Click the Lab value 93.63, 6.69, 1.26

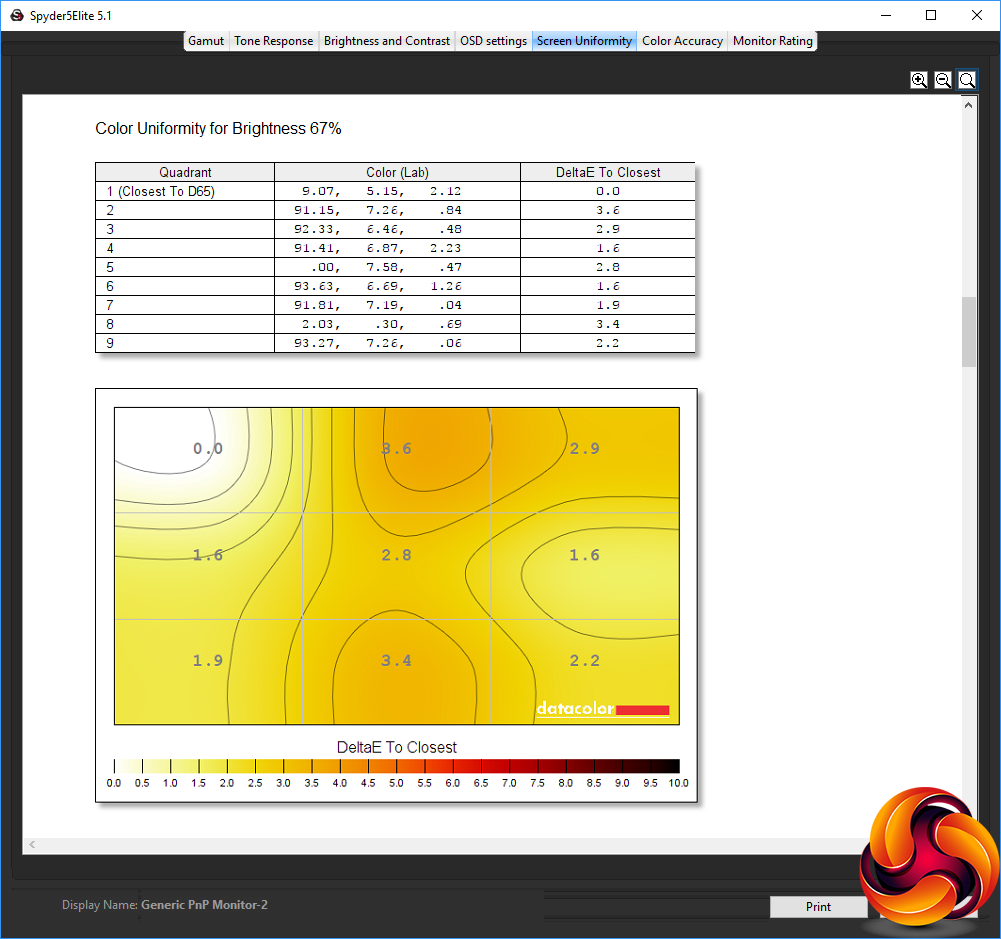(378, 286)
